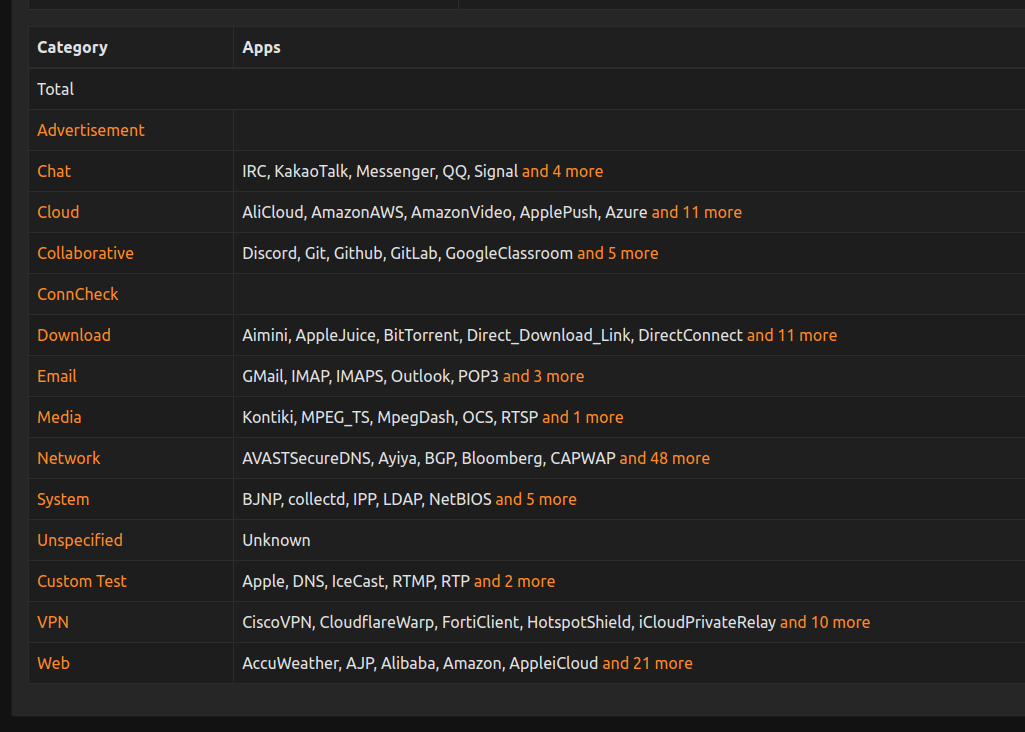Select the Collaborative category
1025x732 pixels.
coord(85,253)
